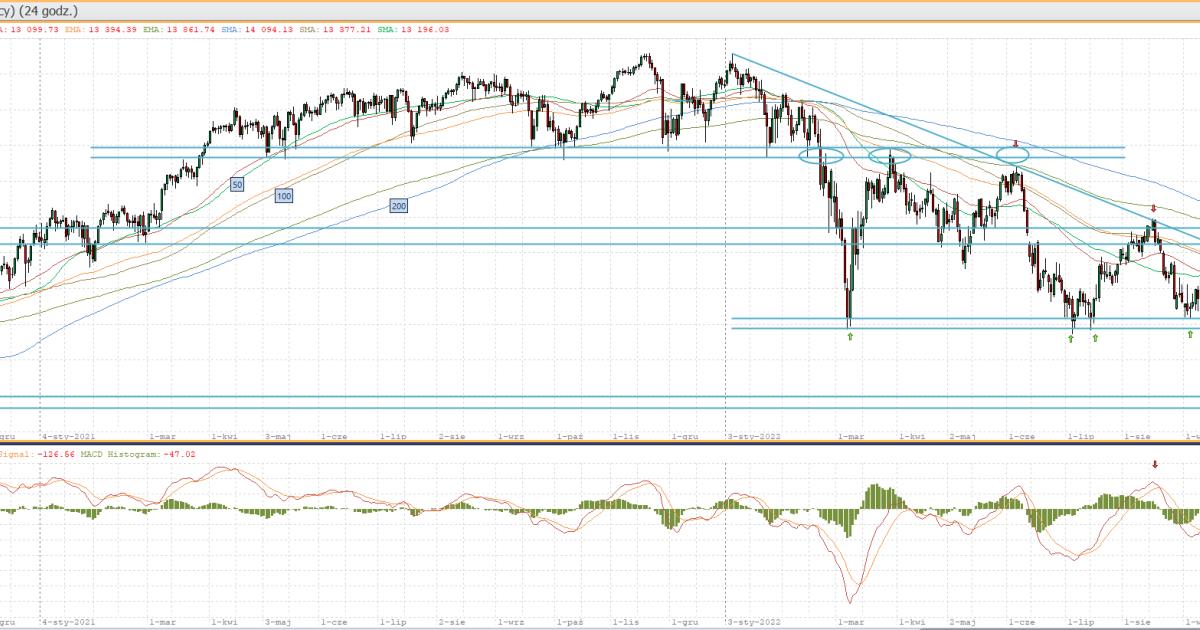Image resolution: width=1200 pixels, height=630 pixels.
Task: Click the 50 moving average label box
Action: click(x=237, y=185)
